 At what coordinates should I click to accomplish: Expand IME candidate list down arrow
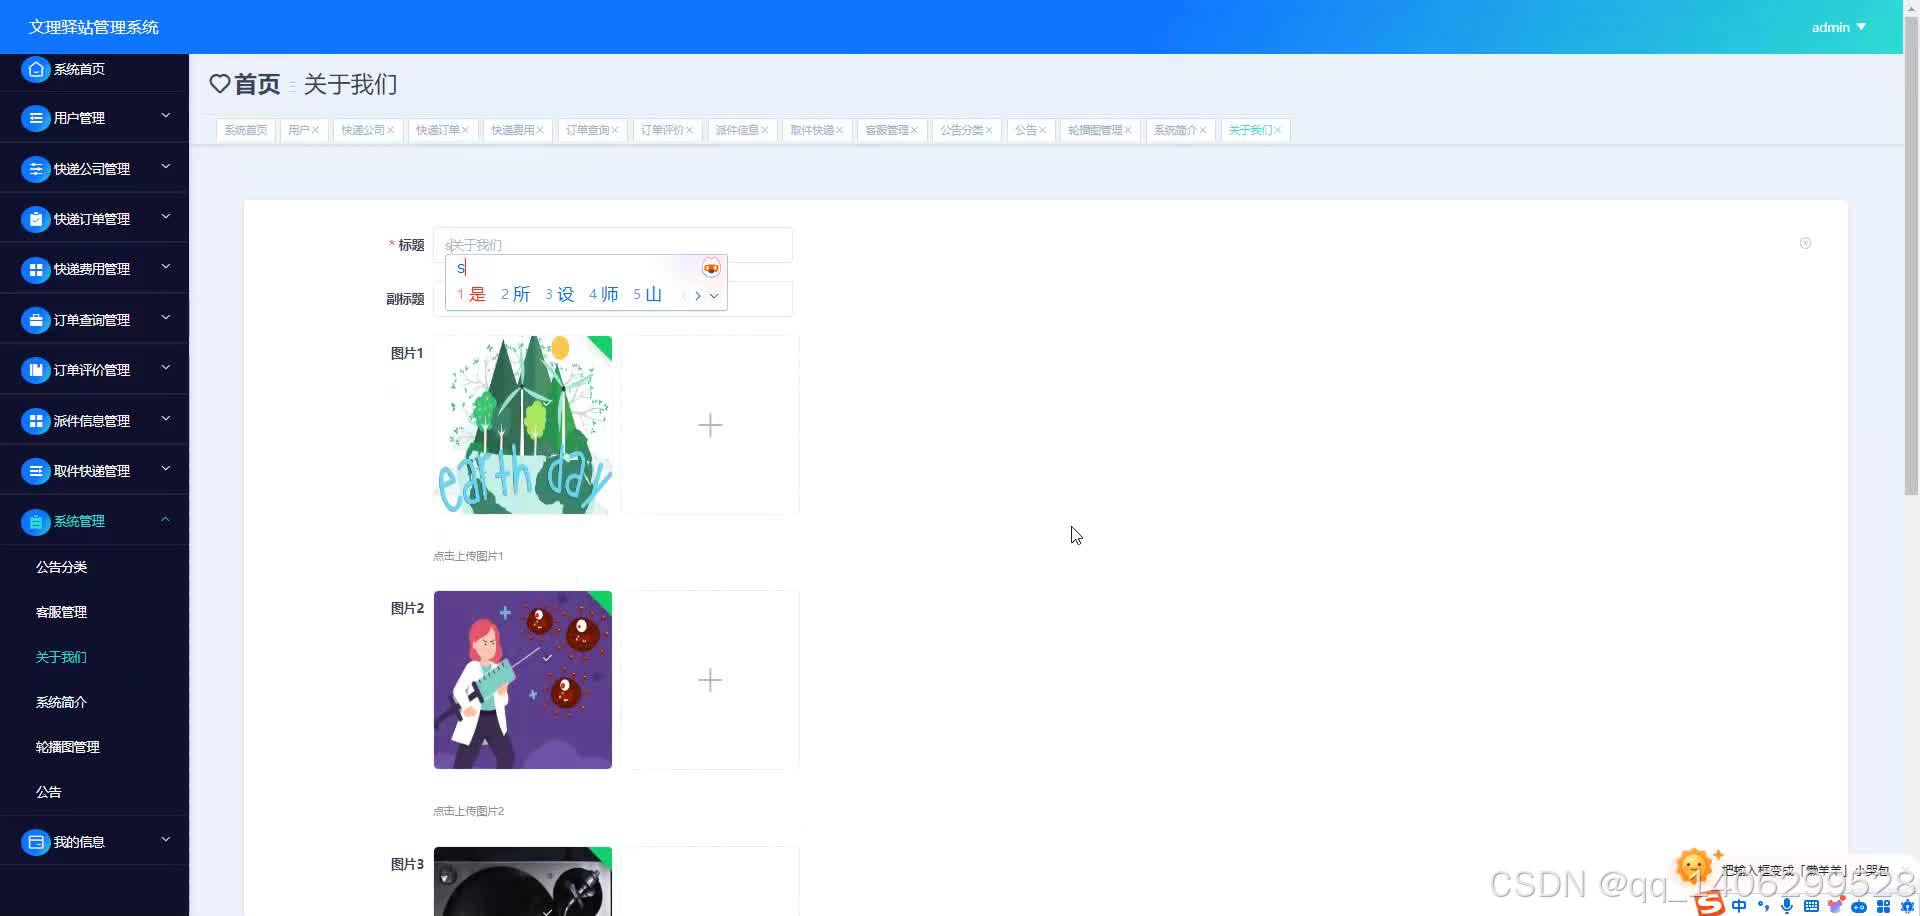tap(713, 295)
